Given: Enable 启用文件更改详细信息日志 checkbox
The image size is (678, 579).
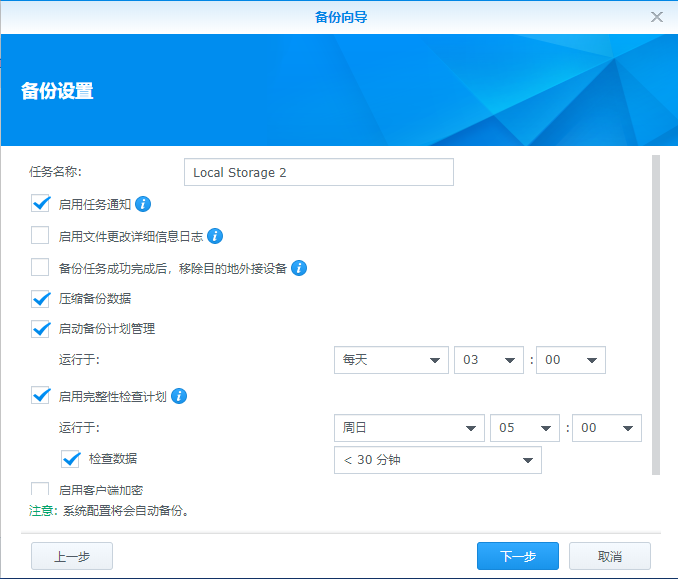Looking at the screenshot, I should 40,236.
